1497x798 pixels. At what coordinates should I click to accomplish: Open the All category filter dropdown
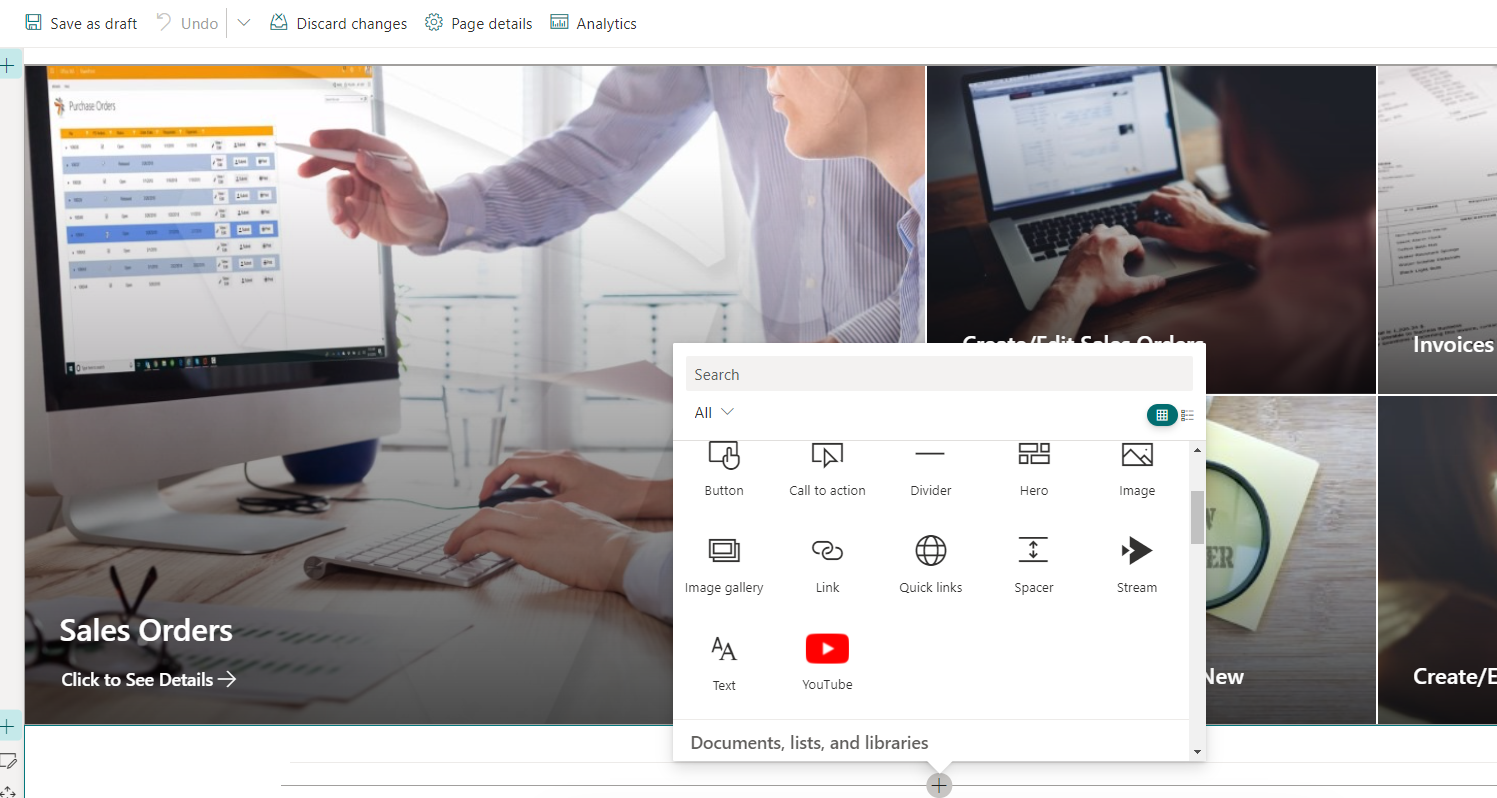pos(714,413)
